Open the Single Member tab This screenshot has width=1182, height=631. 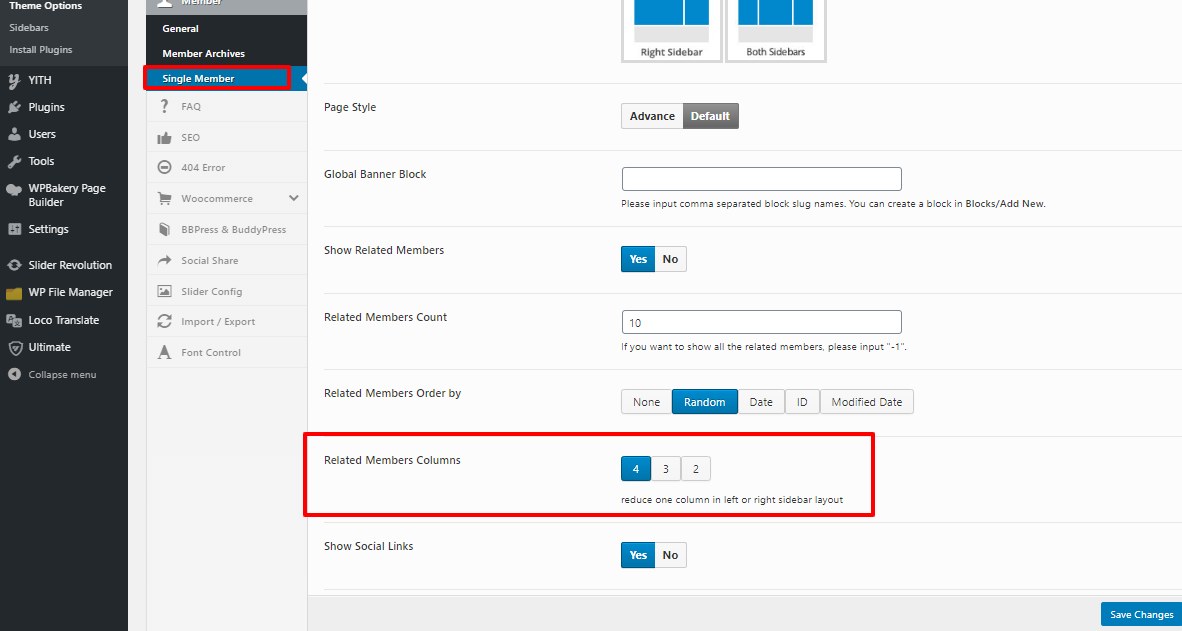coord(227,78)
